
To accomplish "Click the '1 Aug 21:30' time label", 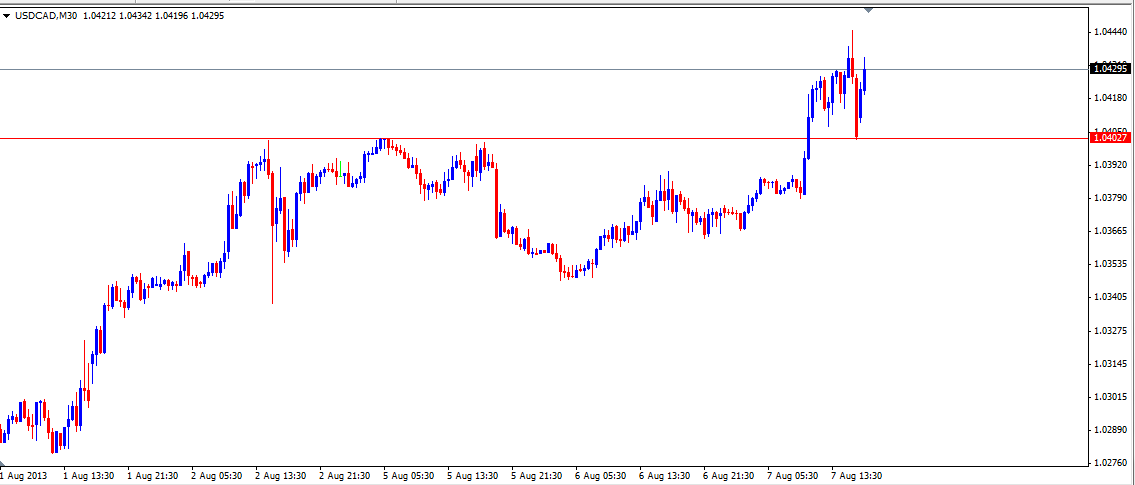I will tap(152, 475).
